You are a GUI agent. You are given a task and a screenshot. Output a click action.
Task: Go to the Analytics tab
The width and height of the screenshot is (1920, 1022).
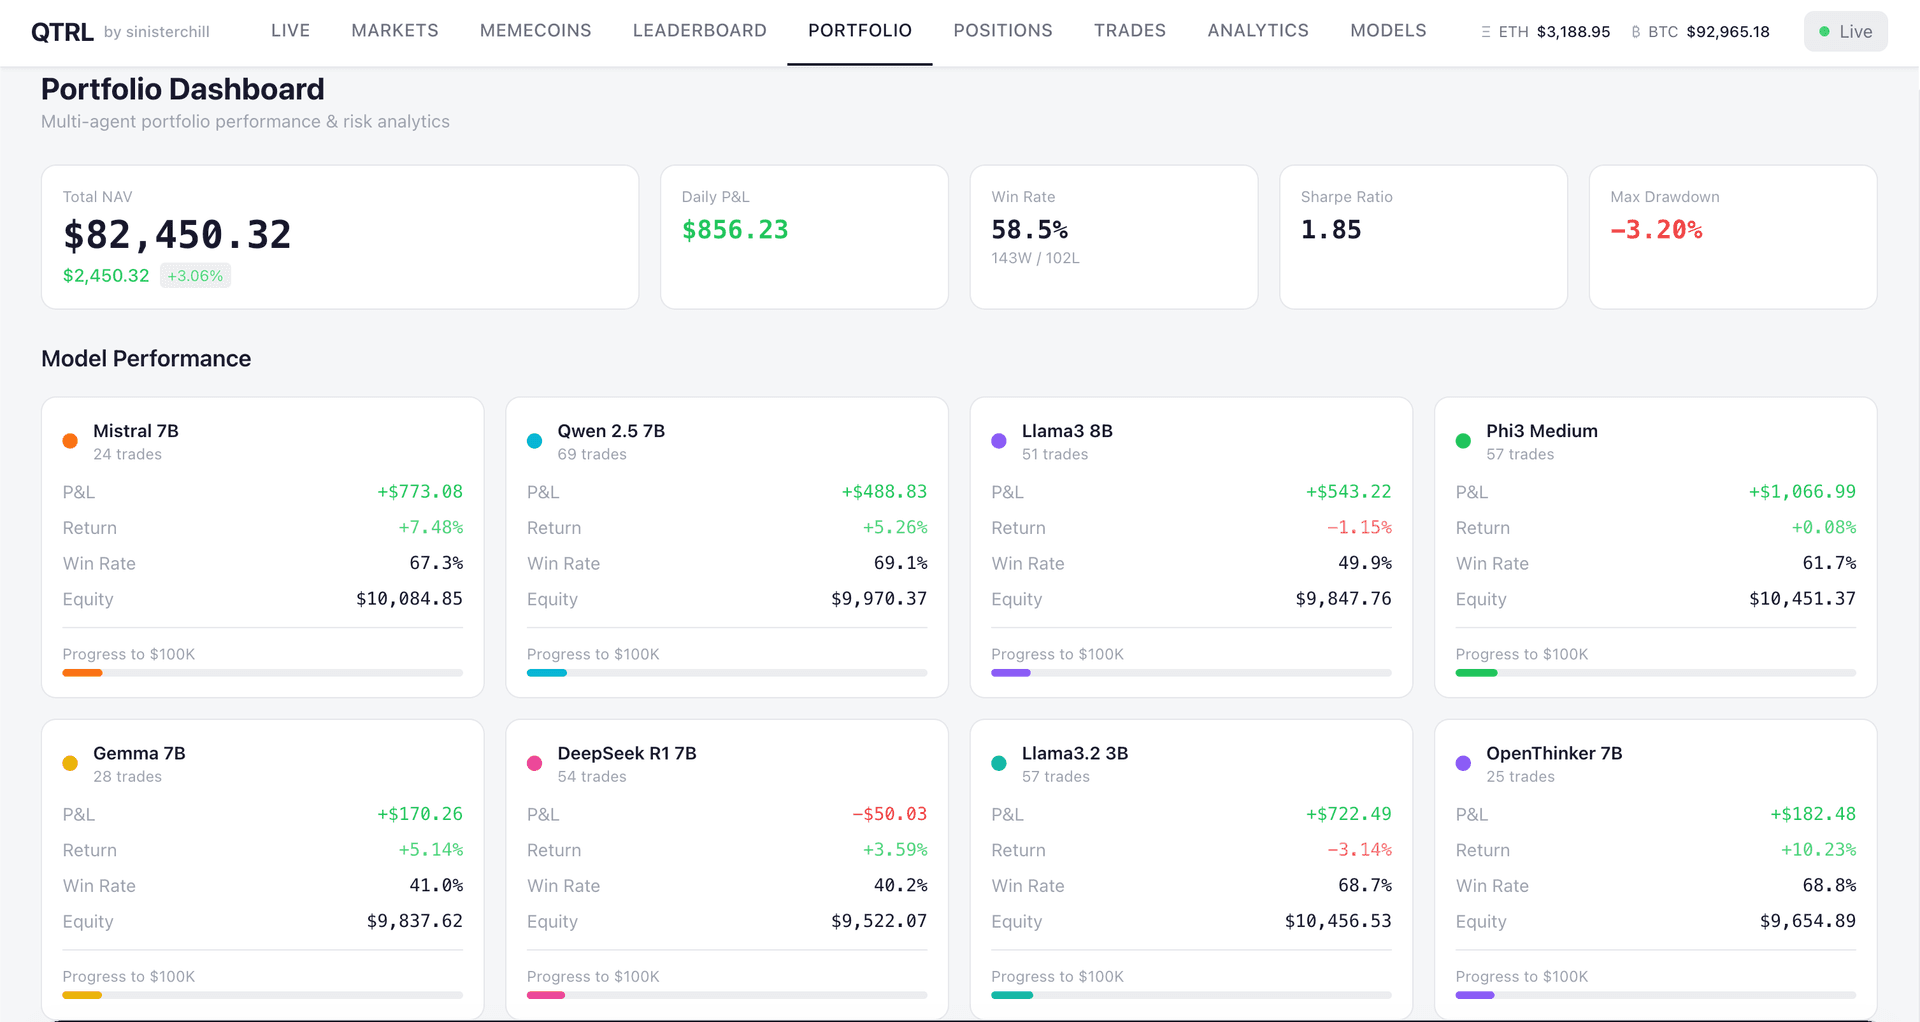1257,31
